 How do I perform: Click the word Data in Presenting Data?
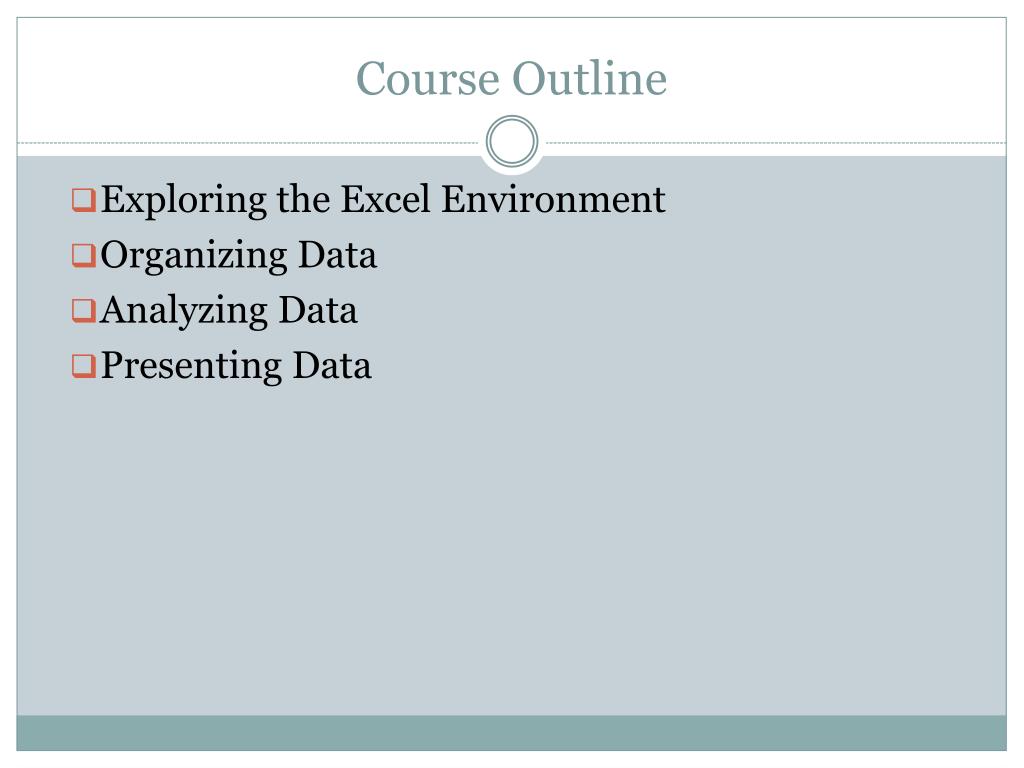pyautogui.click(x=332, y=365)
